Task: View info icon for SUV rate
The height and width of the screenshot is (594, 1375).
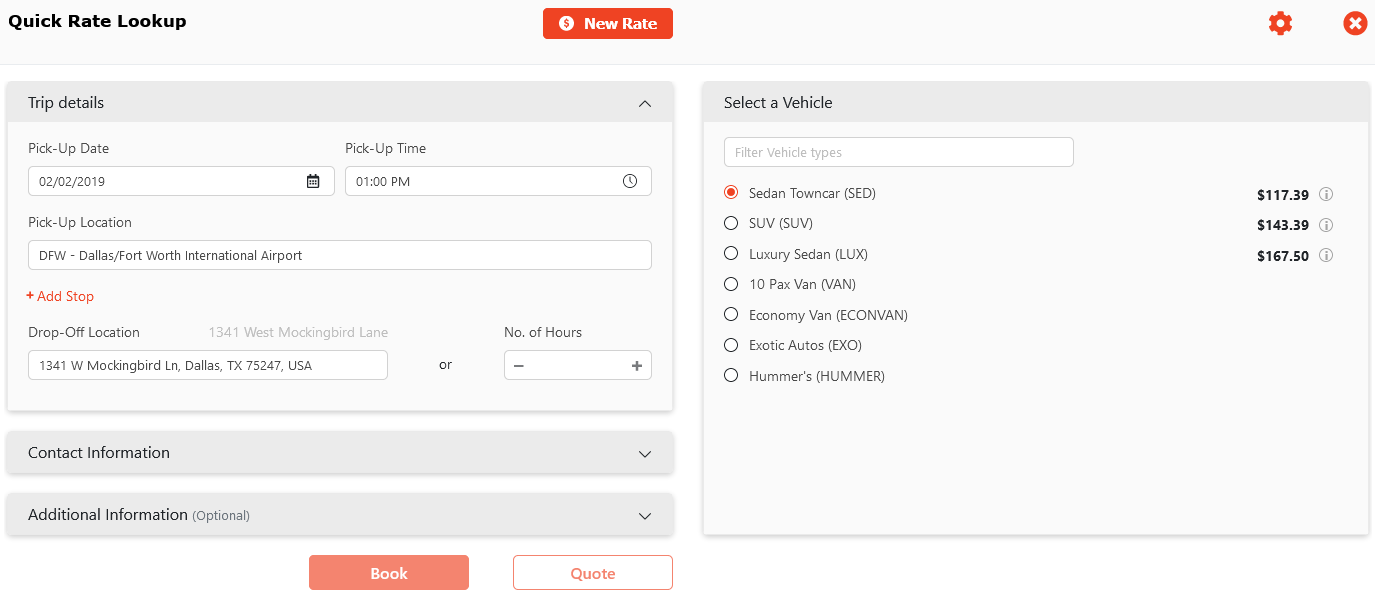Action: (1326, 225)
